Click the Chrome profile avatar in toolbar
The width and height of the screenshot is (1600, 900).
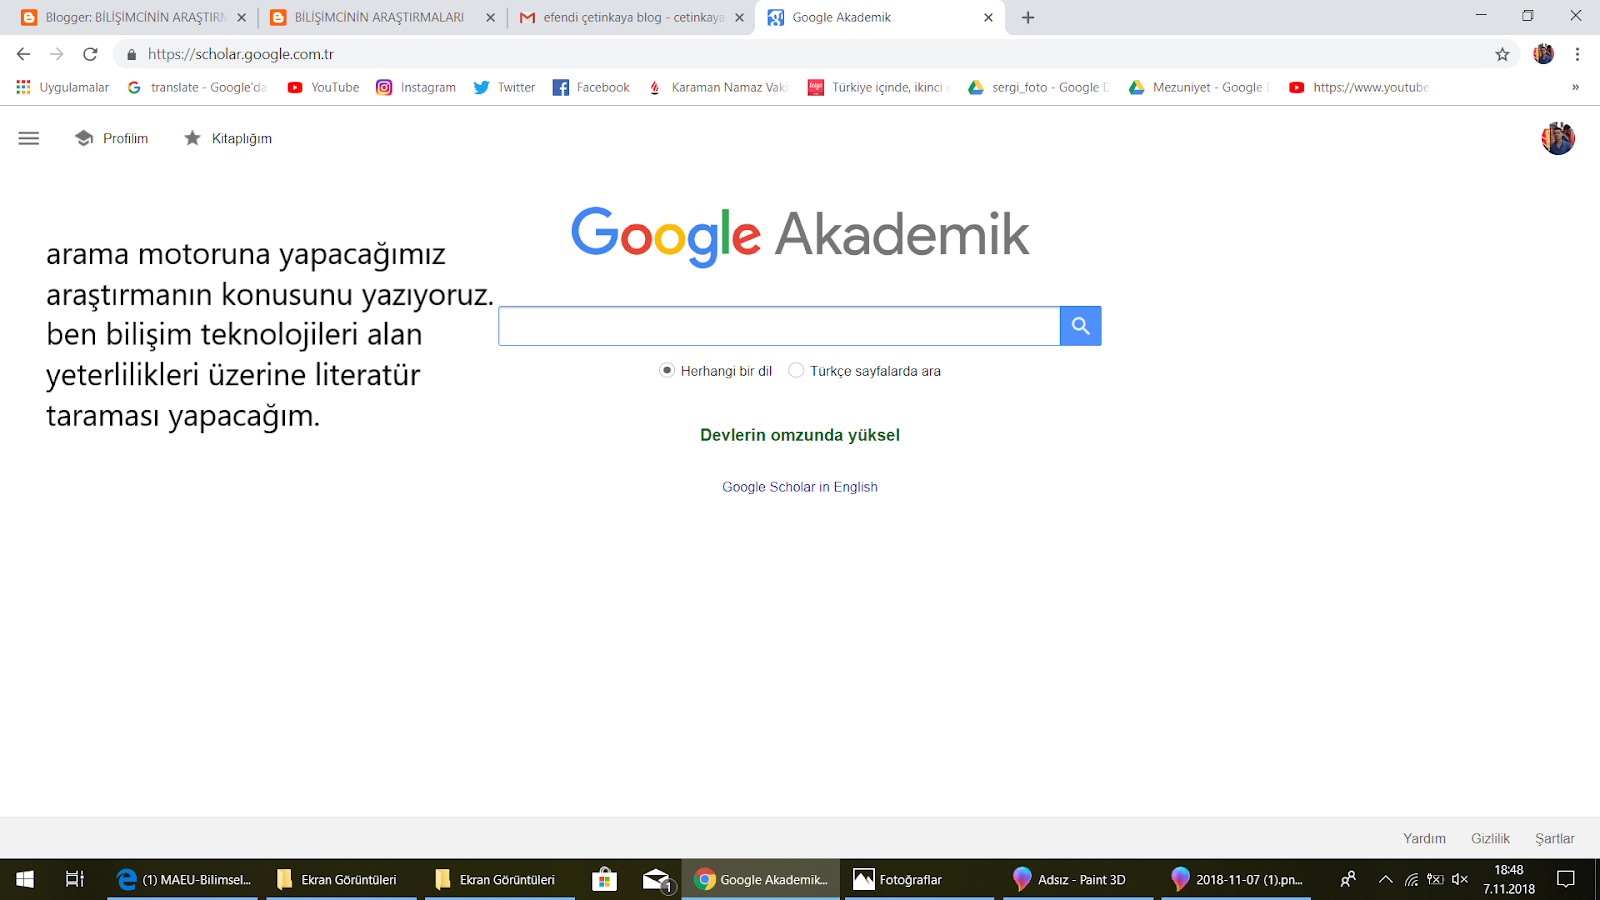(x=1544, y=54)
